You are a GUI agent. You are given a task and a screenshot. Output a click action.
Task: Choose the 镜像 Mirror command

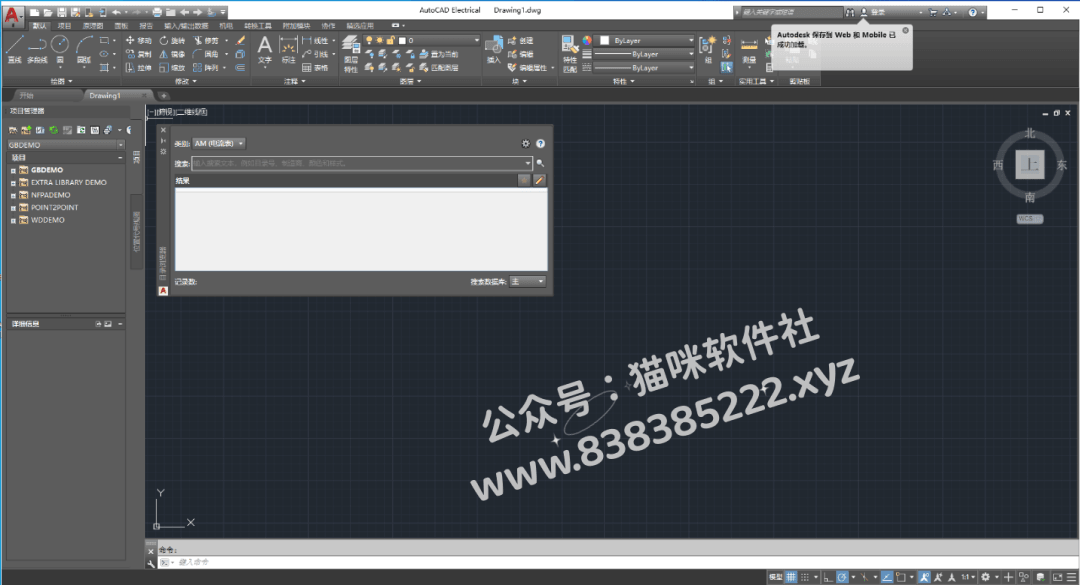[x=172, y=54]
